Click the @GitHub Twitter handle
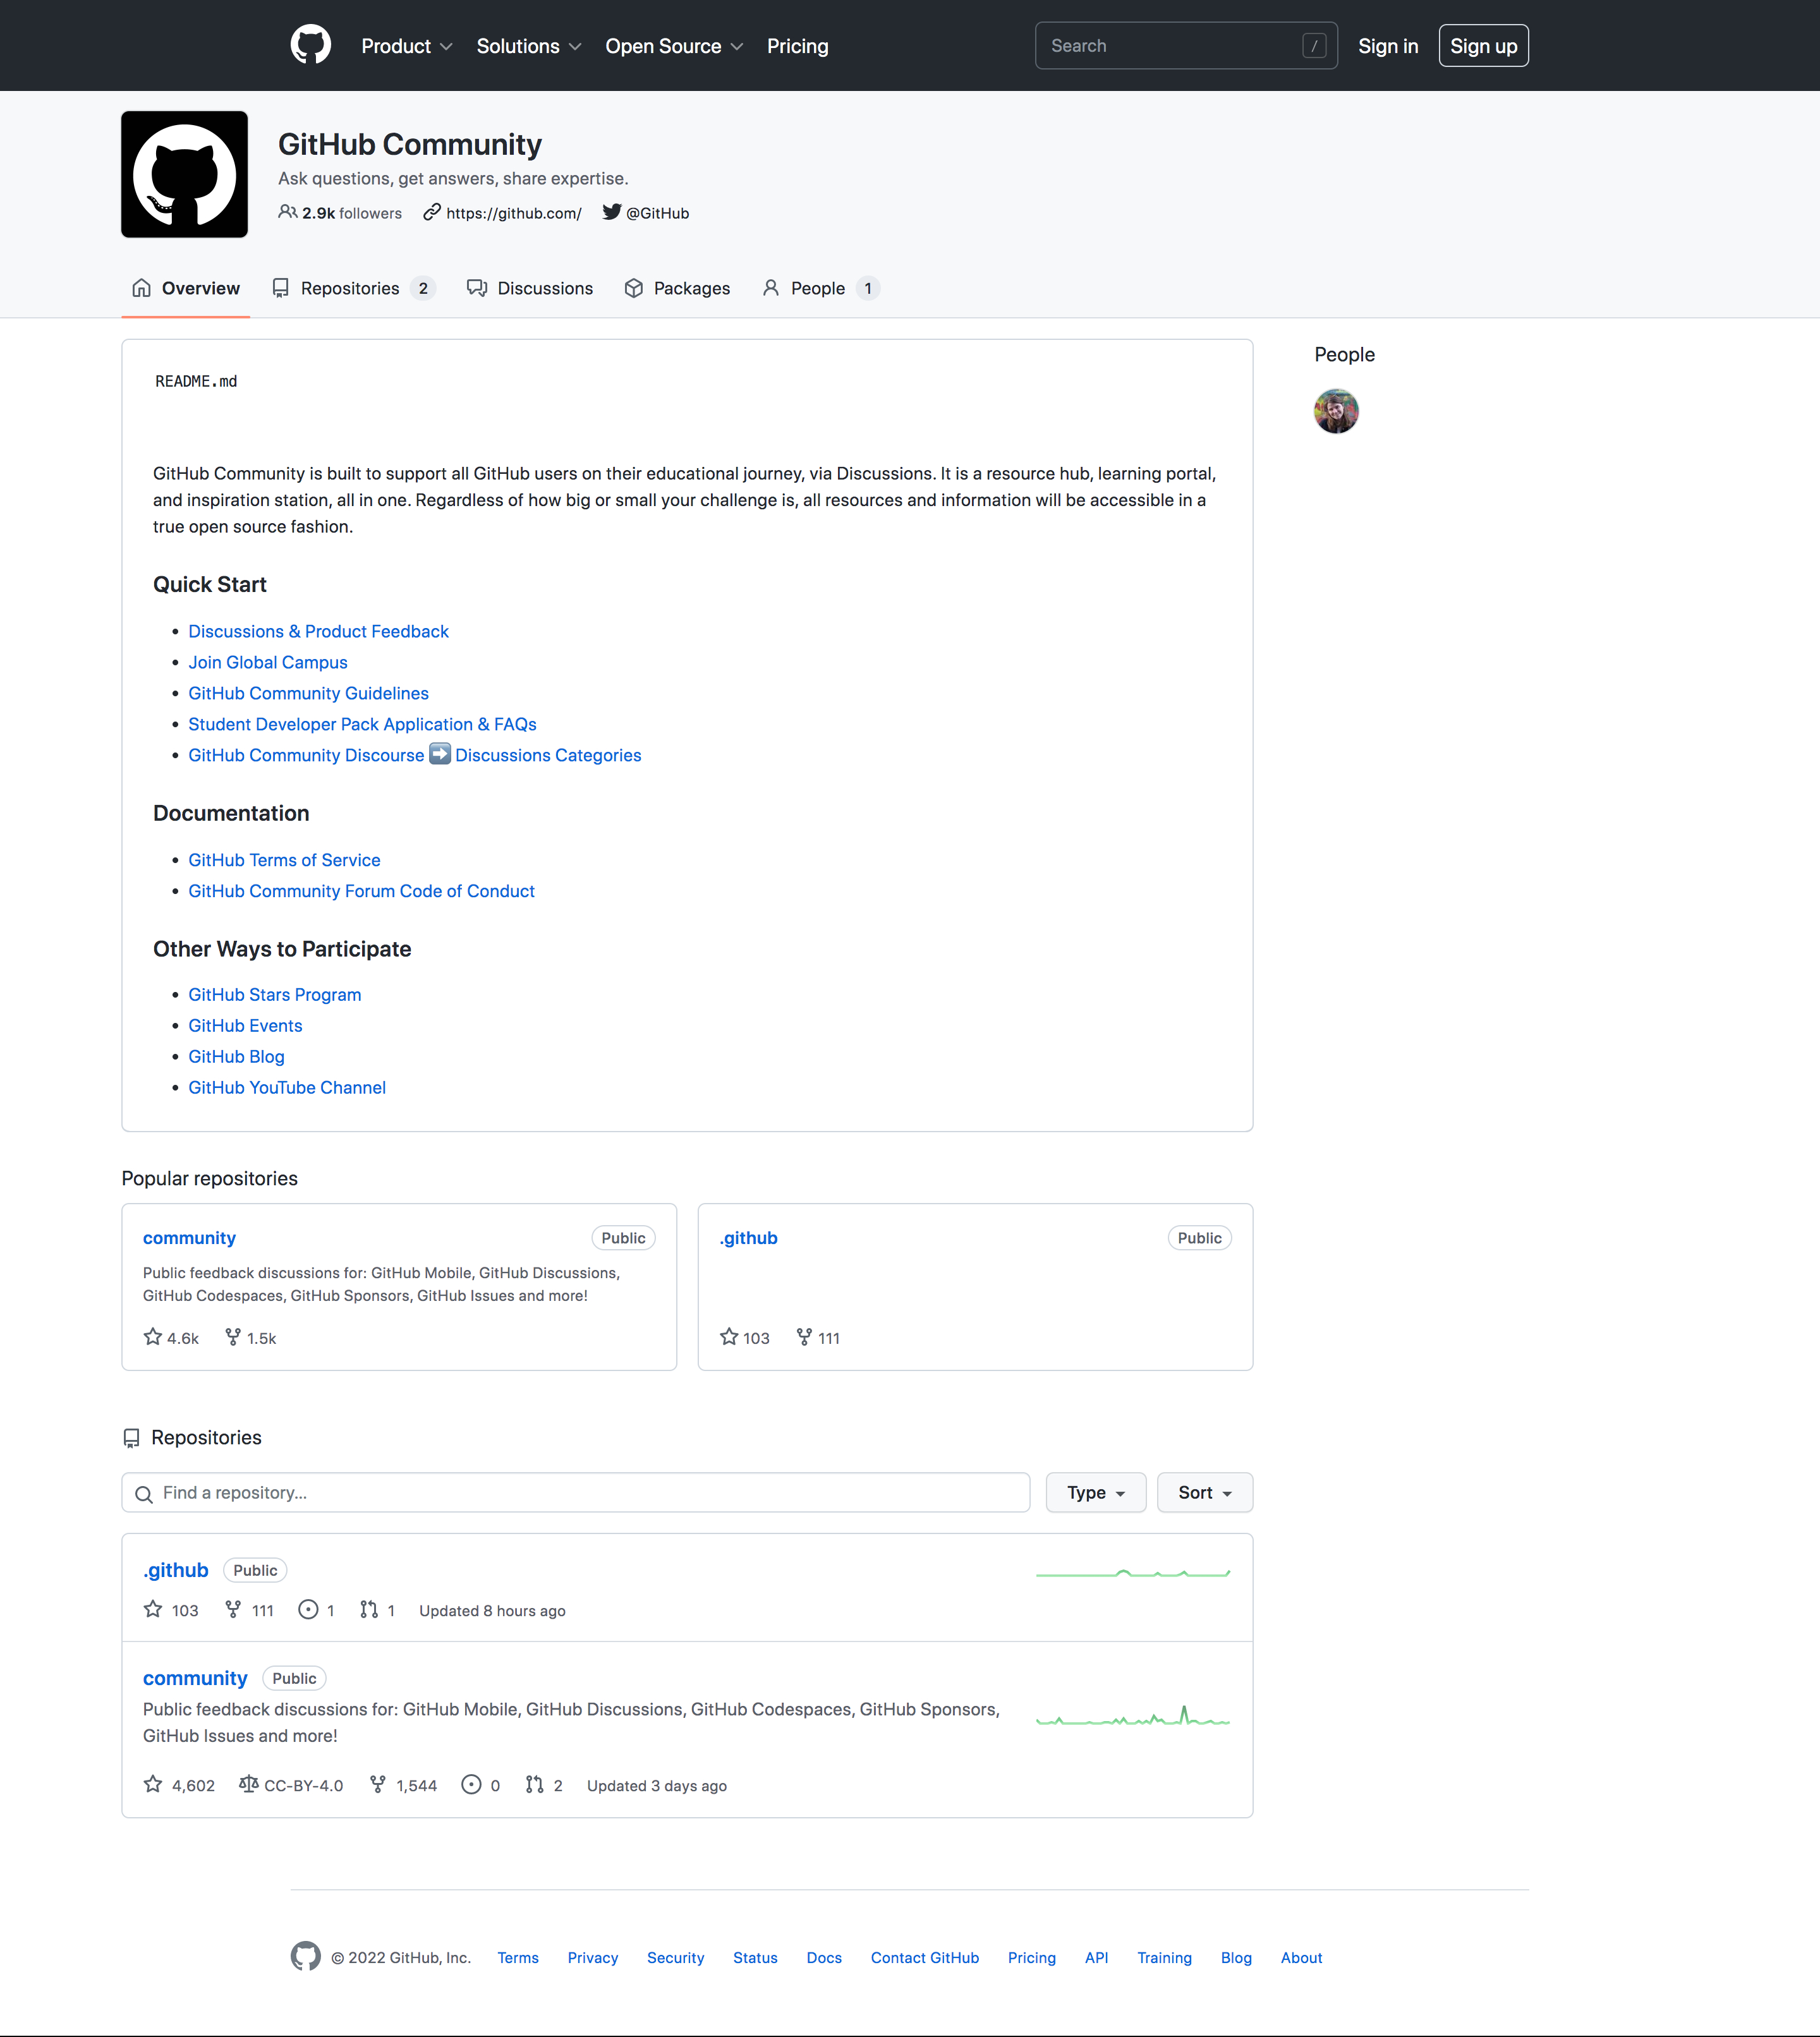Screen dimensions: 1820x2037 coord(657,213)
